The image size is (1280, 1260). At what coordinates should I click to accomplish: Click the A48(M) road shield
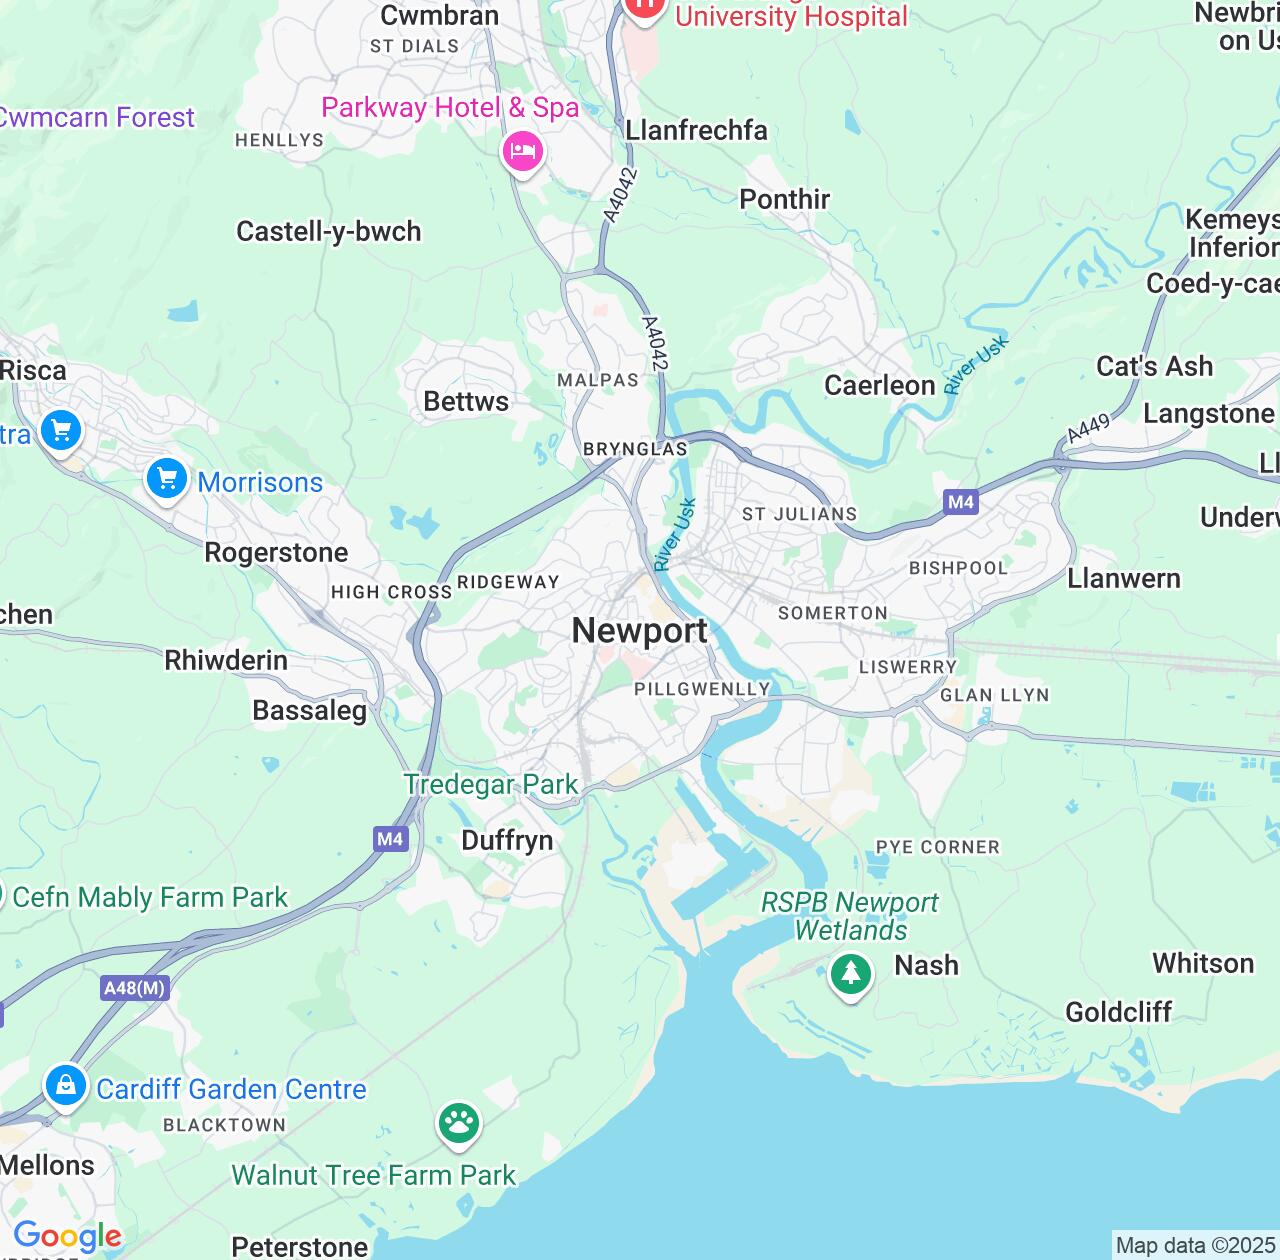click(136, 988)
